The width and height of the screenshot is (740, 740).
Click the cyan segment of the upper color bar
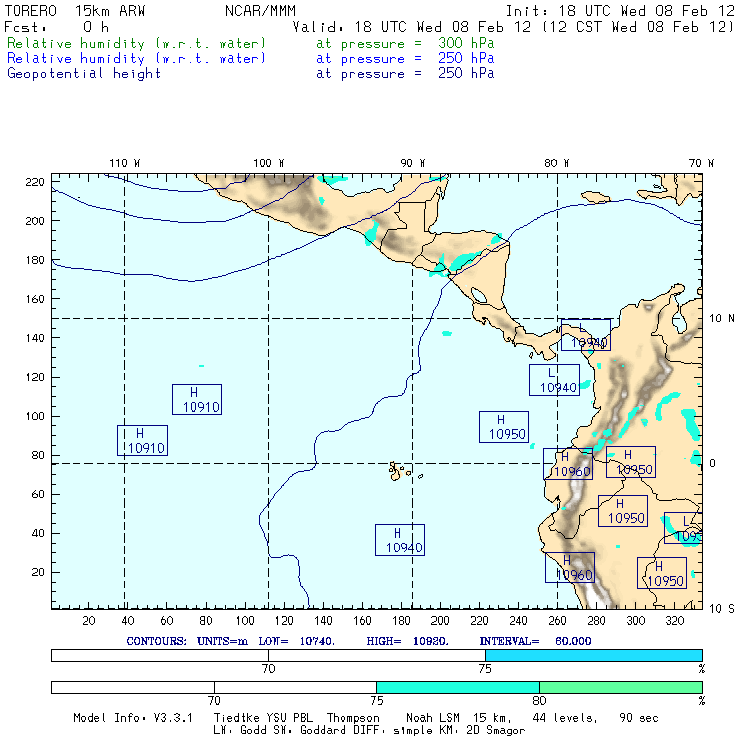(594, 655)
